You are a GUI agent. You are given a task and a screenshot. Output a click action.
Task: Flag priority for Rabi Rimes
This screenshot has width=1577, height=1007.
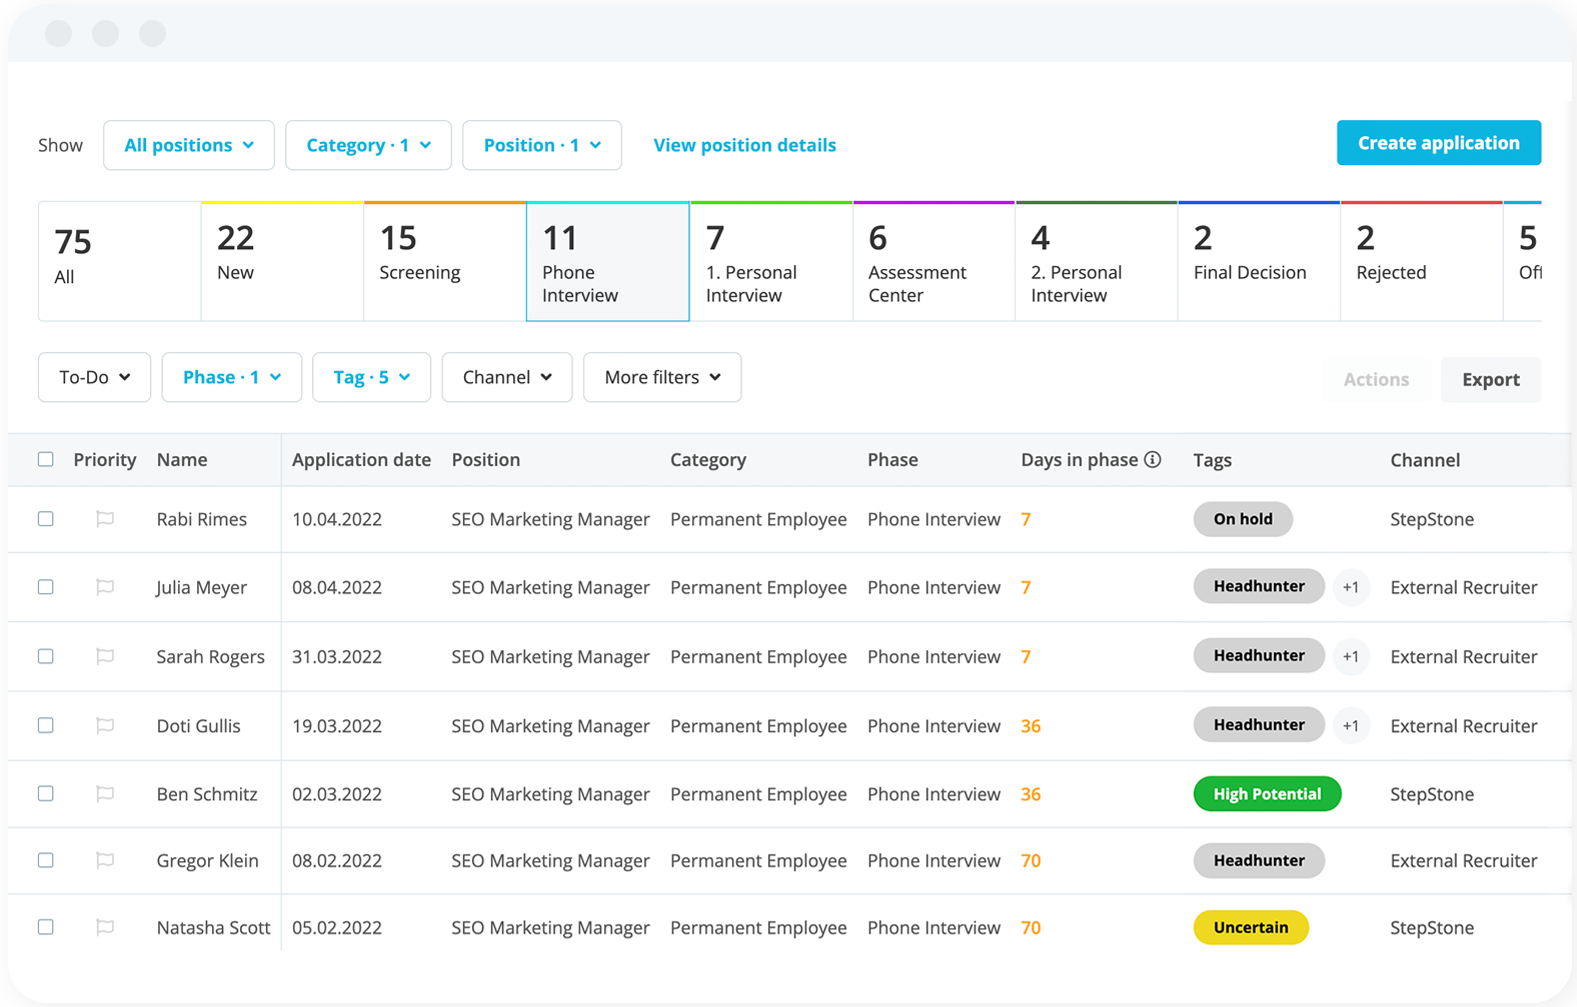105,519
